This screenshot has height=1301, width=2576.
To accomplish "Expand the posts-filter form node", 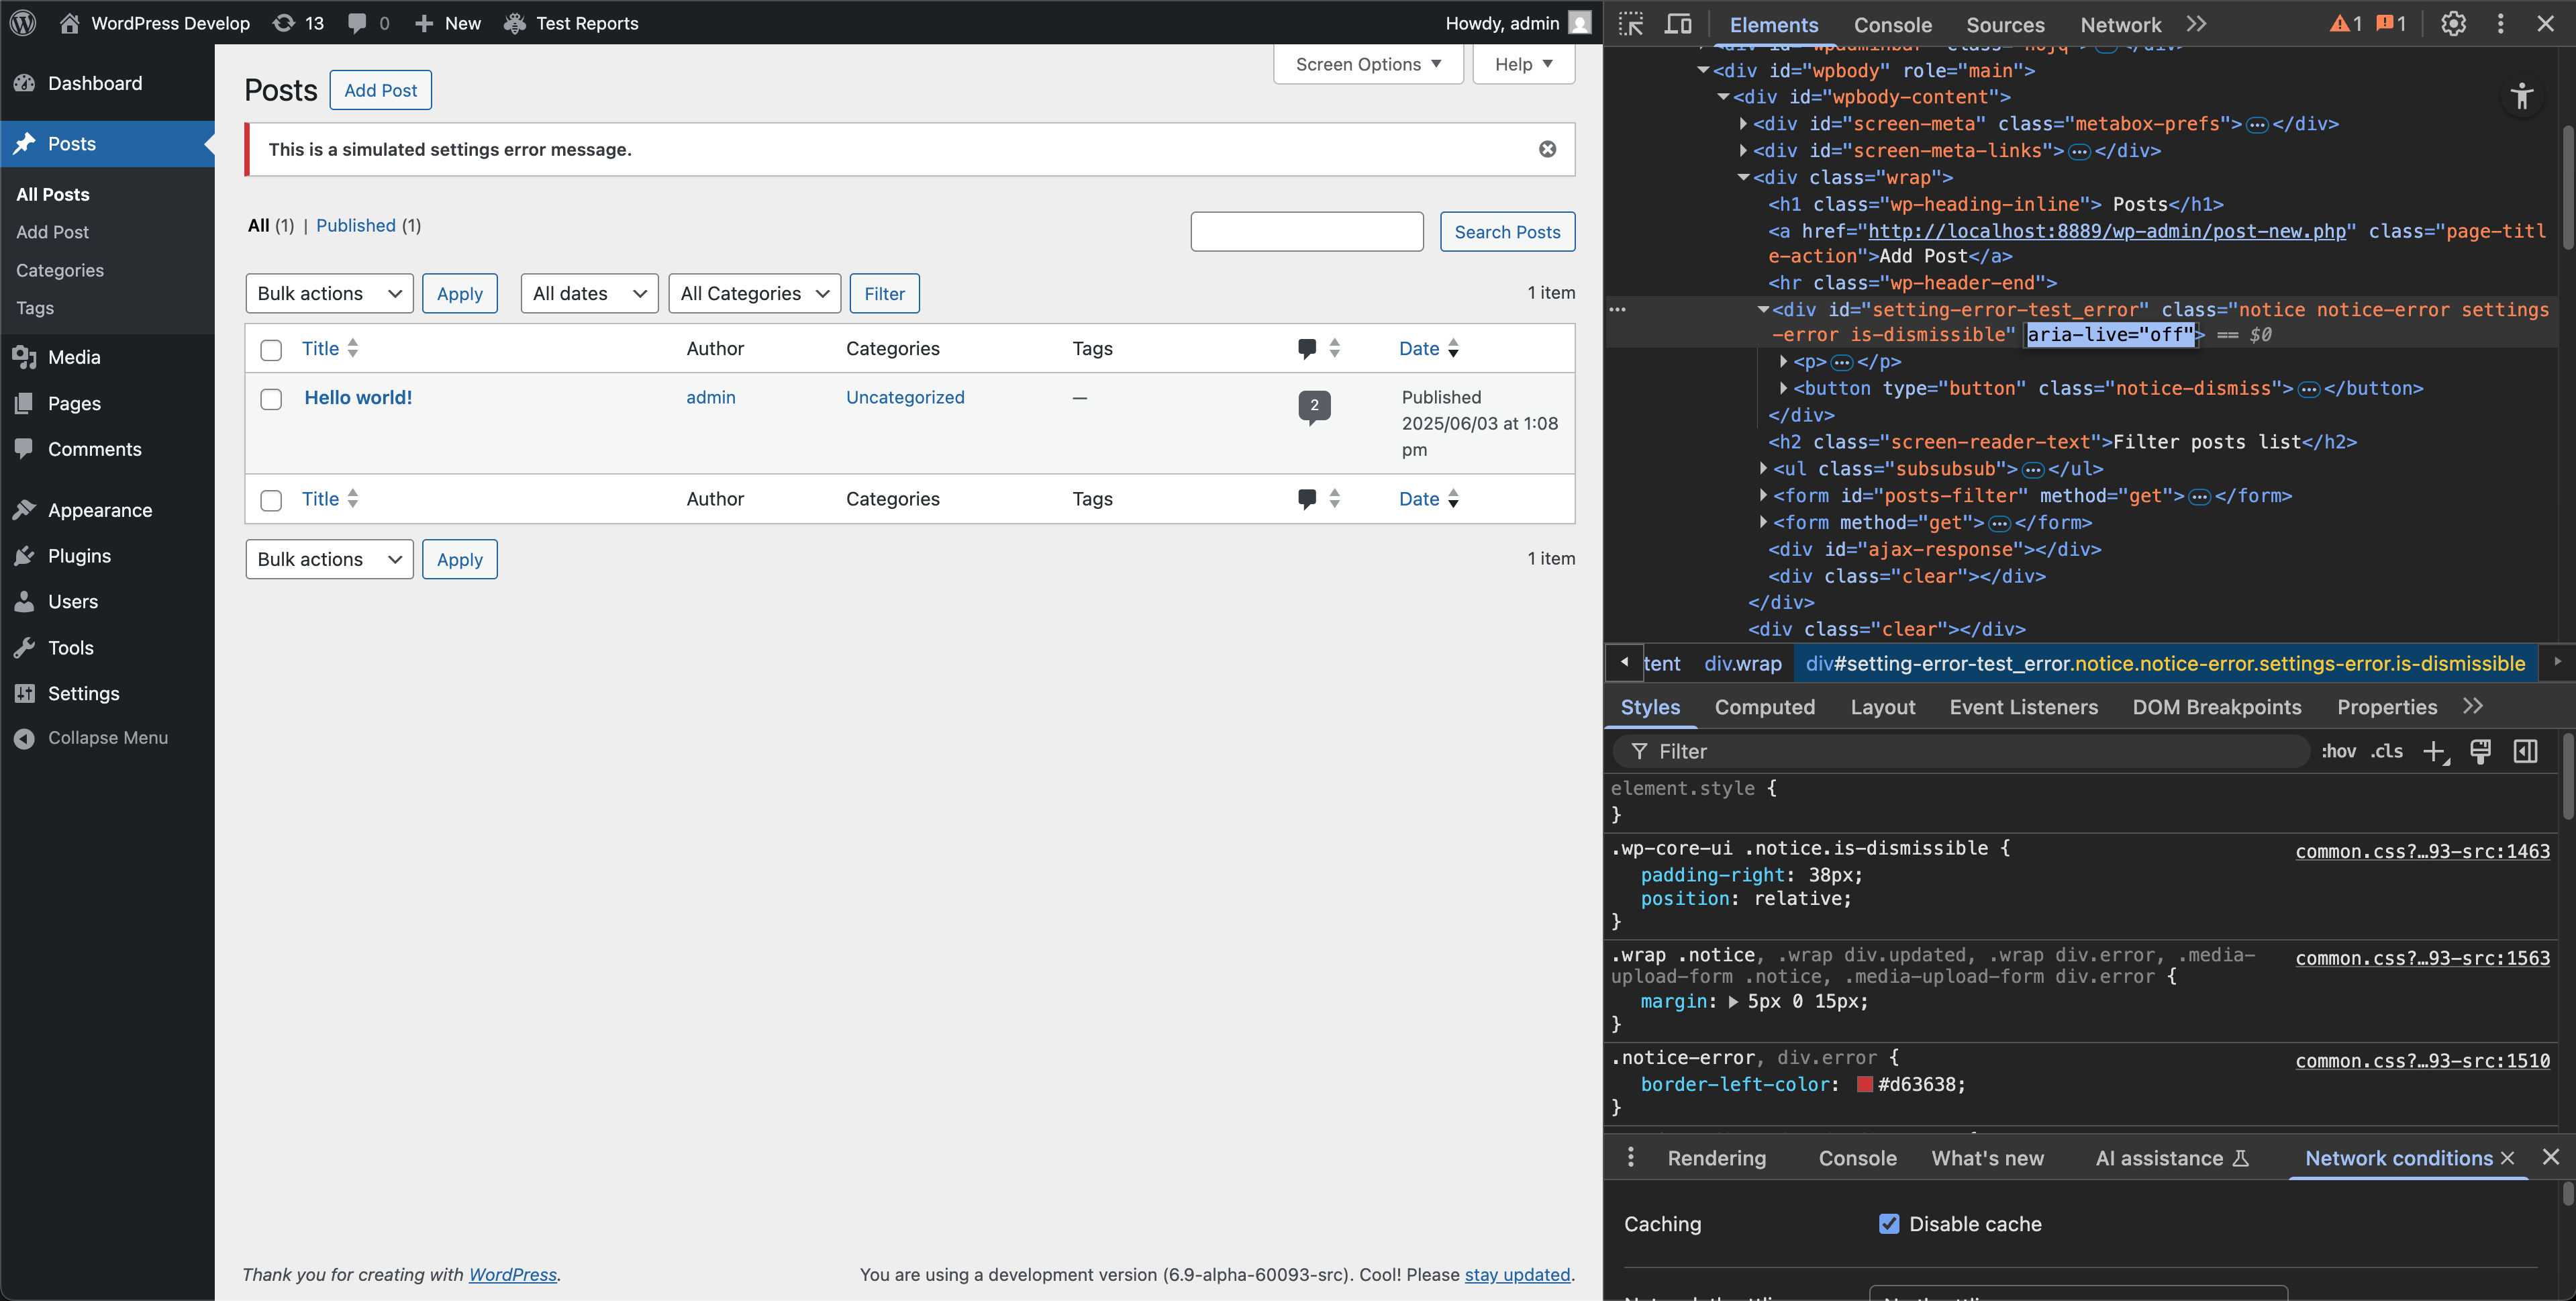I will pyautogui.click(x=1763, y=495).
